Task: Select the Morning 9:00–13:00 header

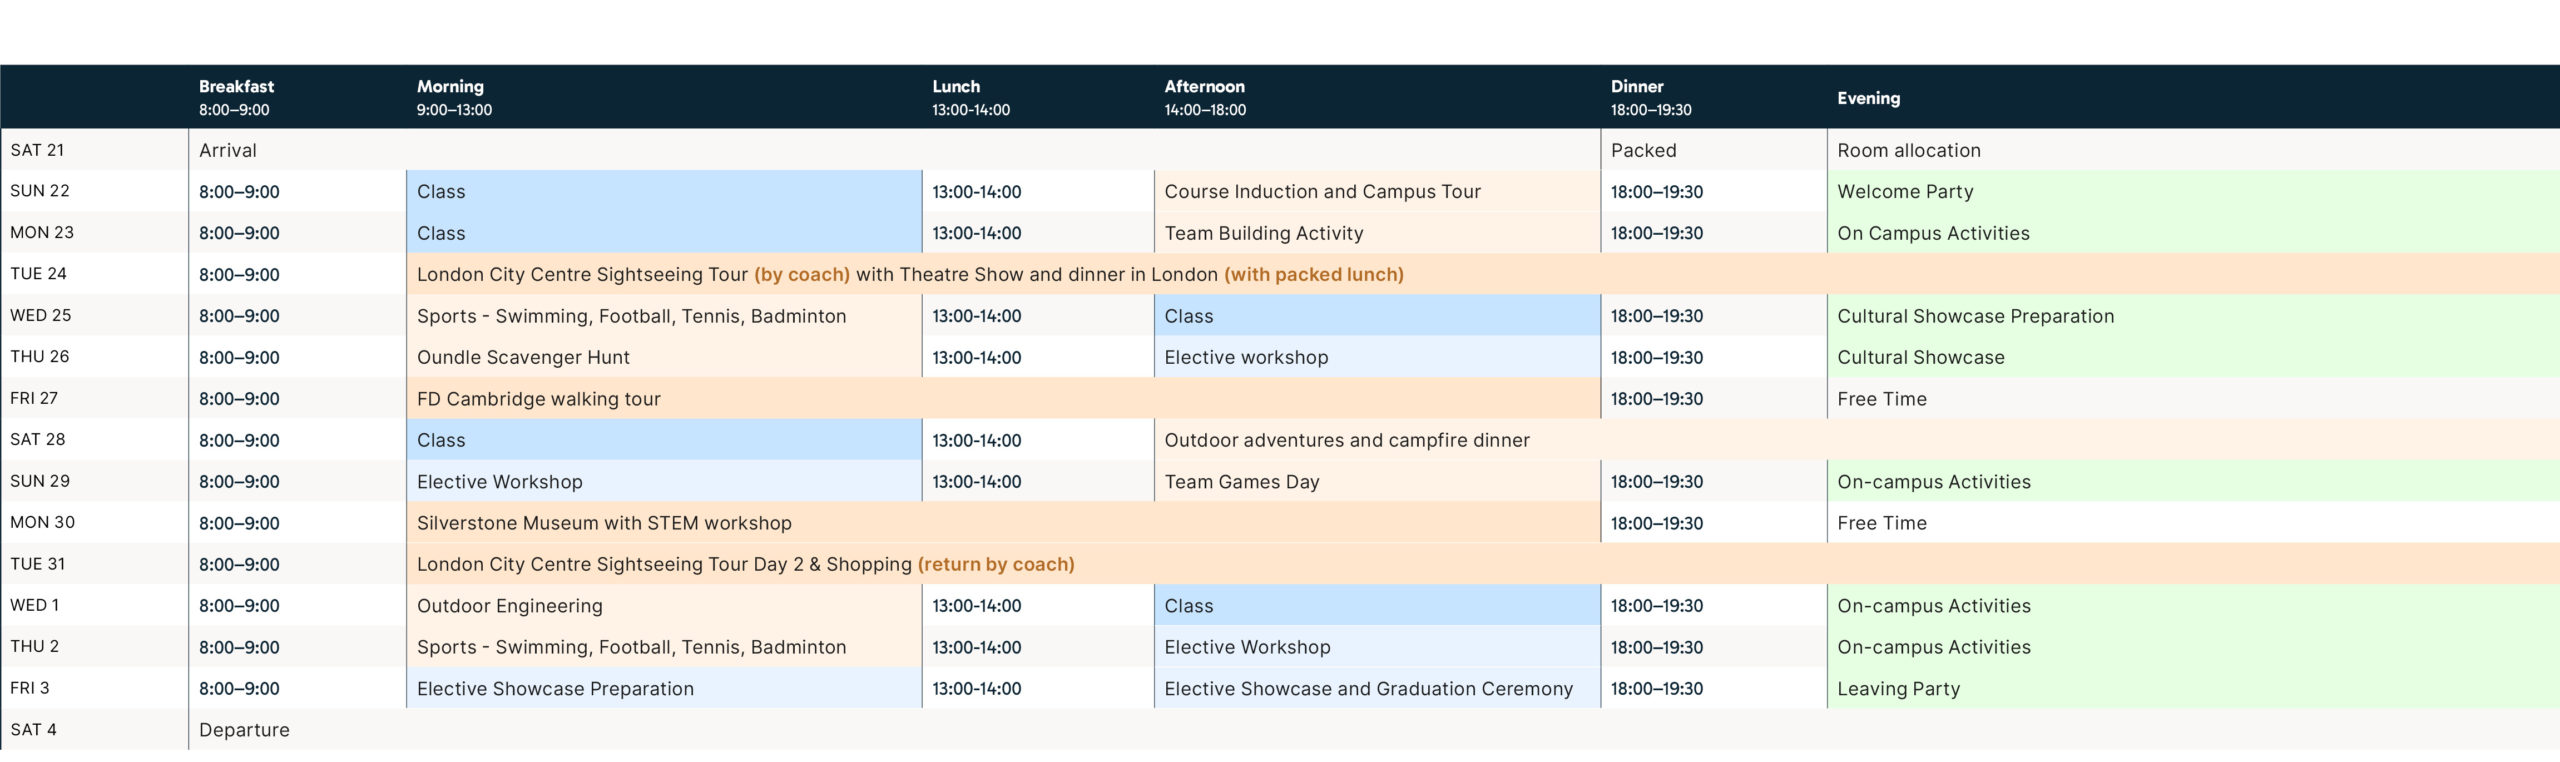Action: coord(454,97)
